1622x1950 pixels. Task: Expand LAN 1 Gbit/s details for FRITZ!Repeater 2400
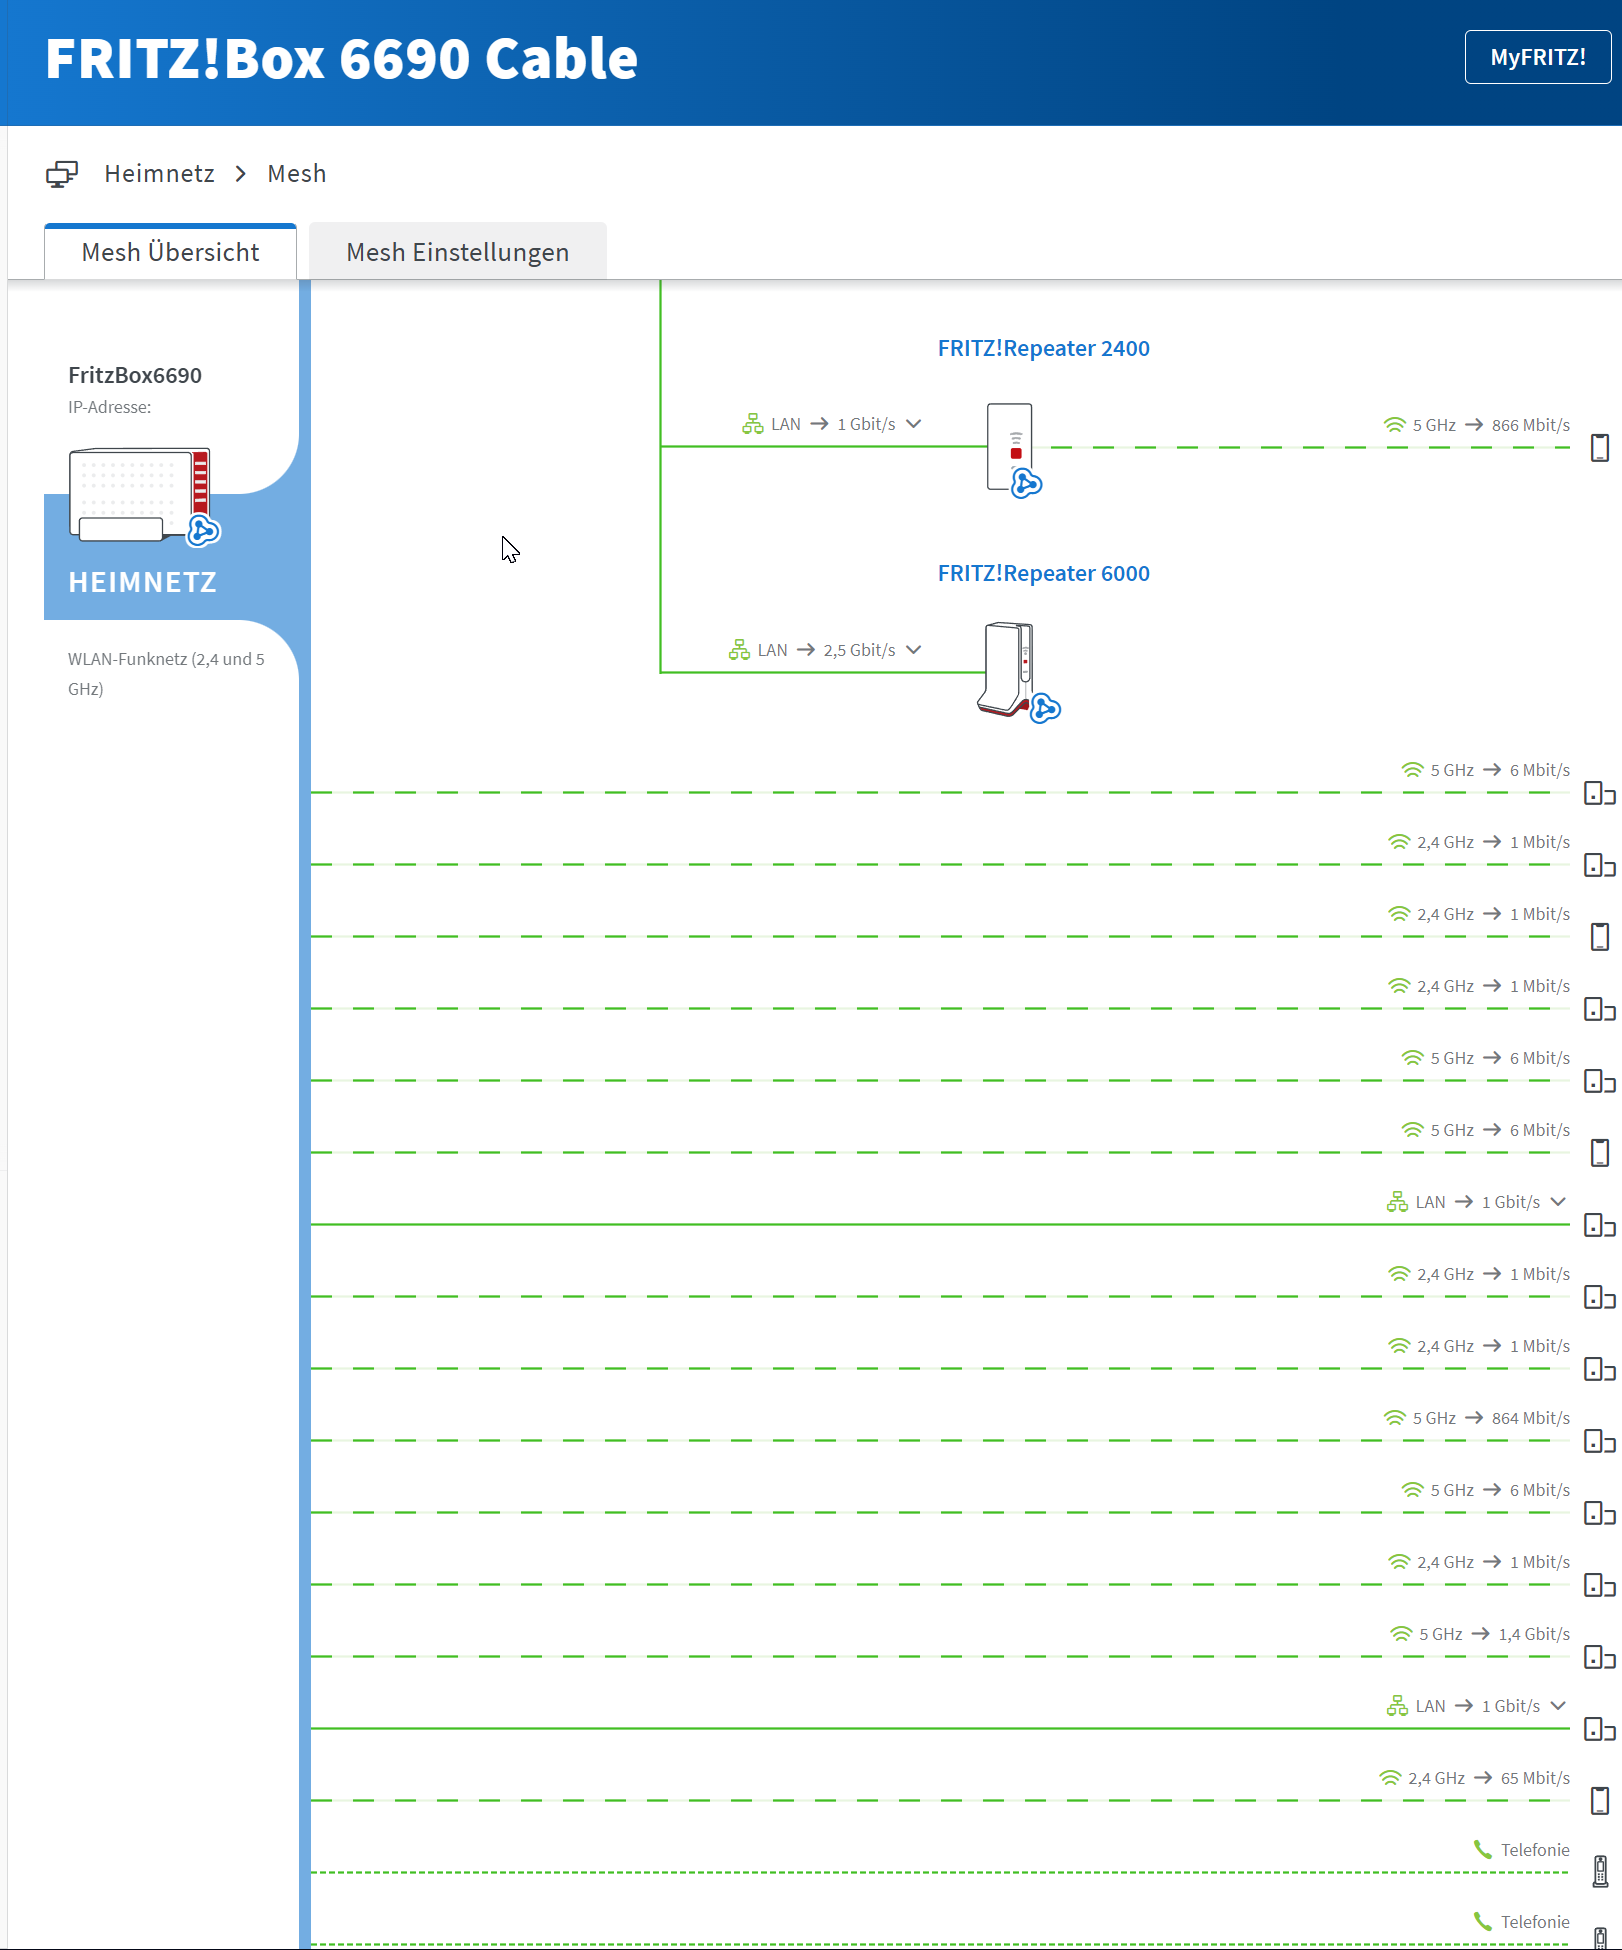click(x=914, y=424)
